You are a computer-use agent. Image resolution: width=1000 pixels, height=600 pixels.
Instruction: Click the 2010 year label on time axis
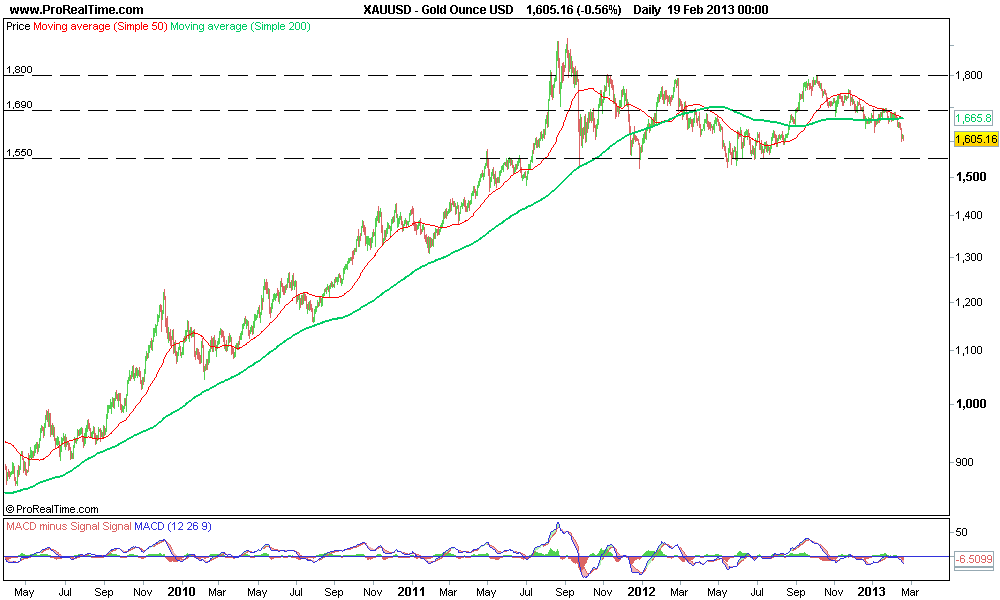181,592
